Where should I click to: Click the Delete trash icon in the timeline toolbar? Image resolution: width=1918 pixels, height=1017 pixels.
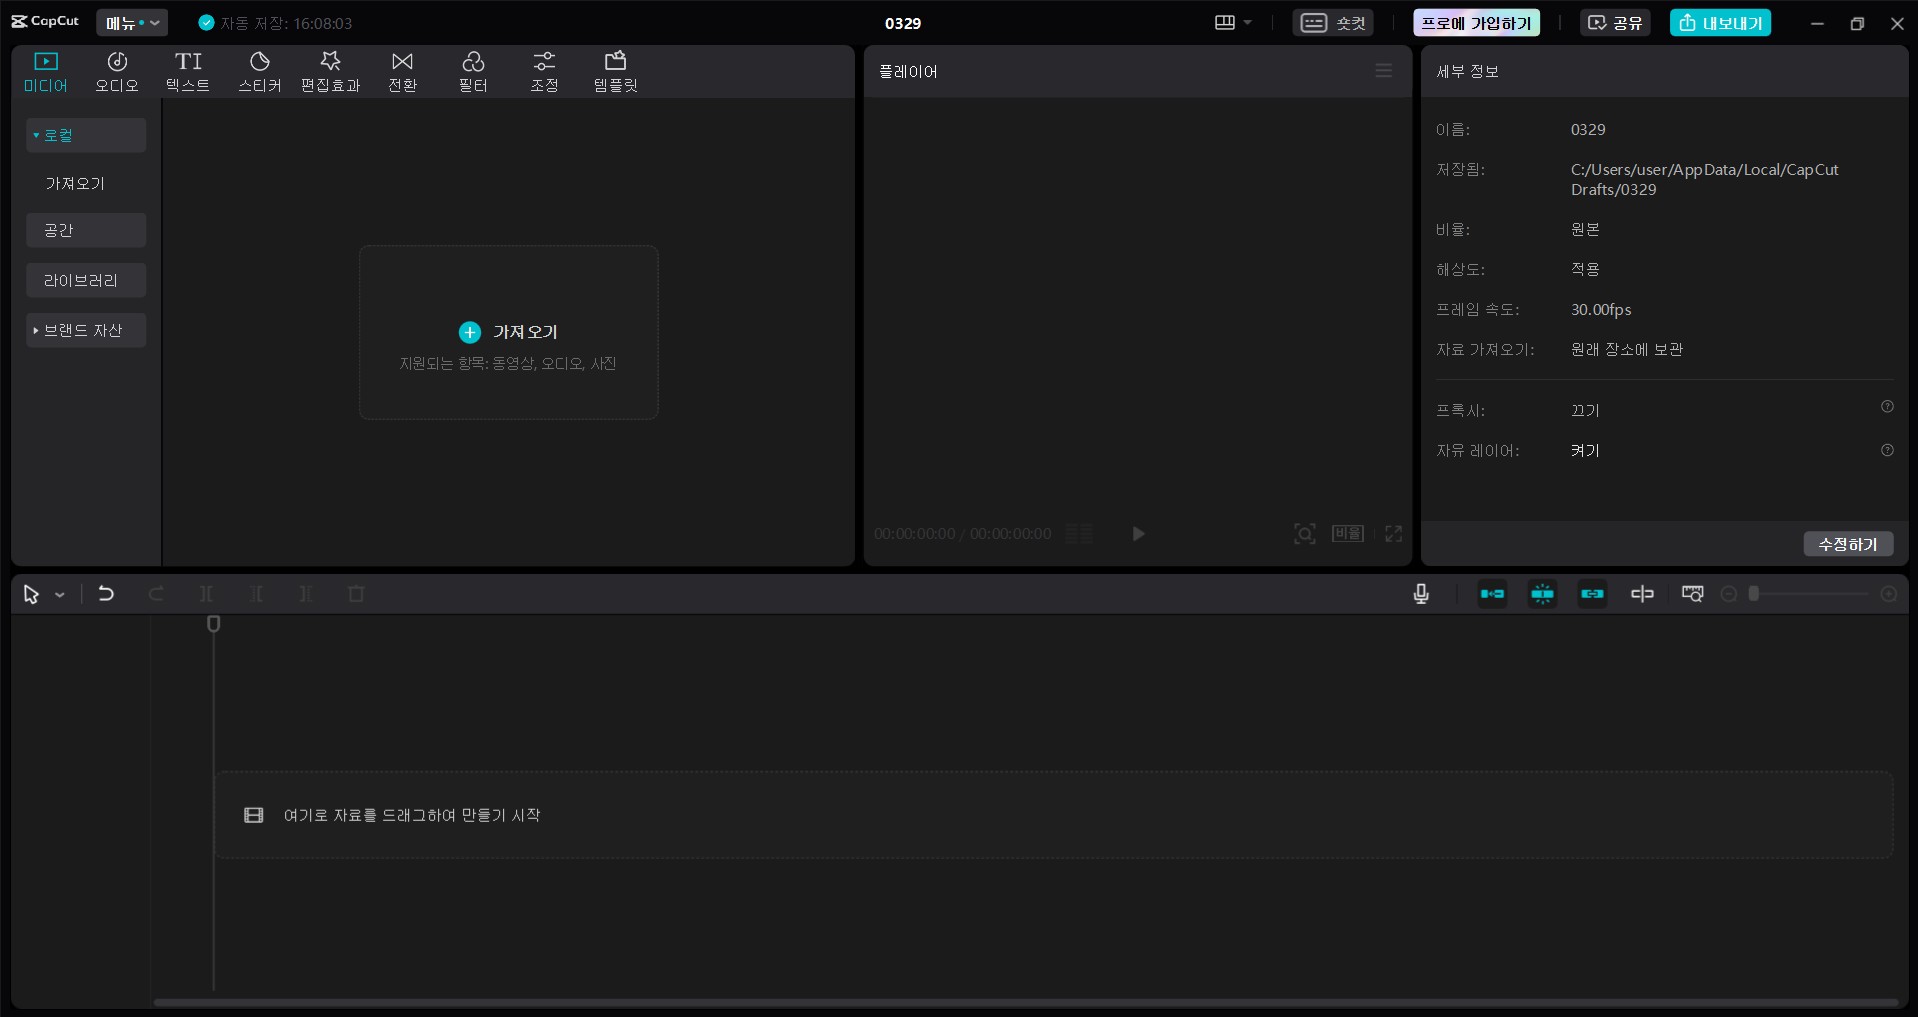pyautogui.click(x=356, y=594)
